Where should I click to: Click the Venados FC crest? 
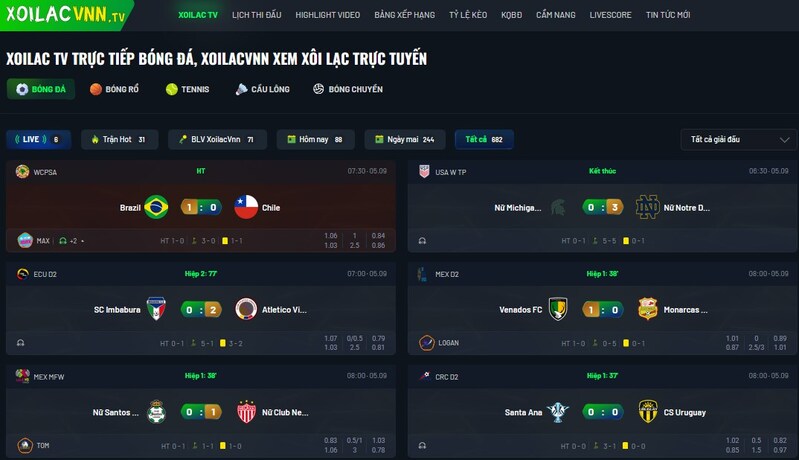[x=558, y=309]
